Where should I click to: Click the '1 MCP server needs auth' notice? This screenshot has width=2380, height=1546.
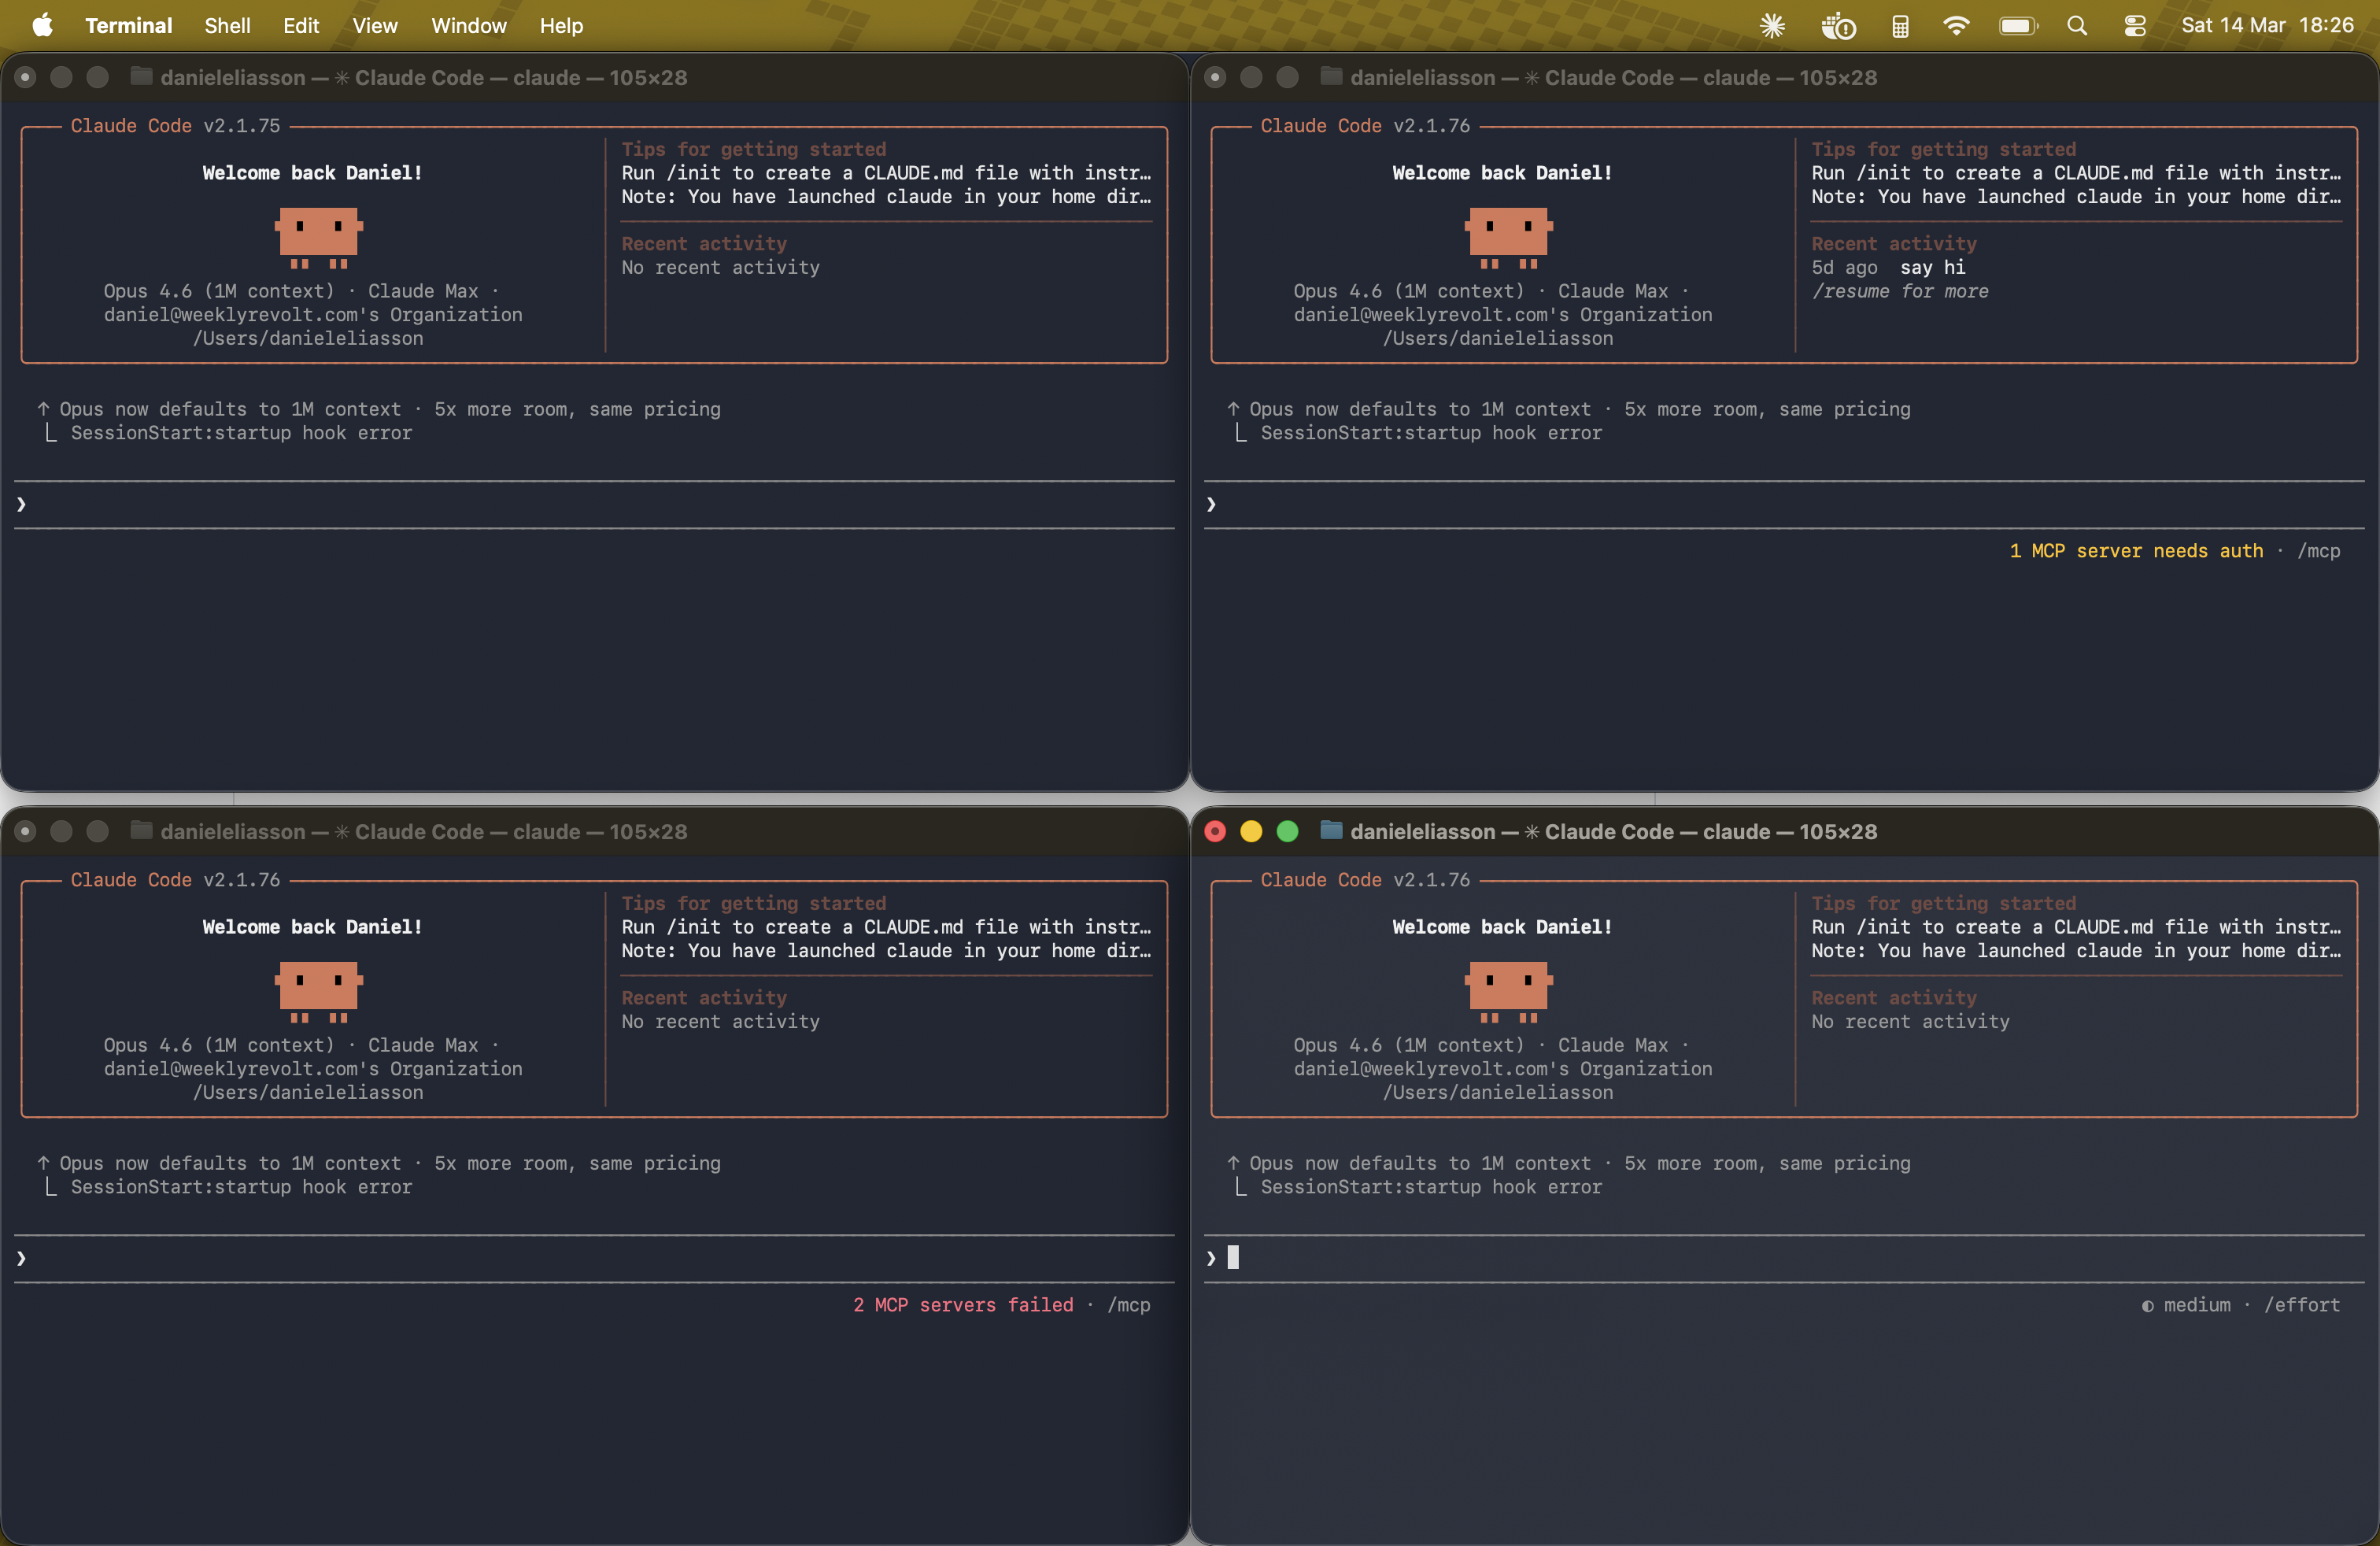tap(2136, 550)
